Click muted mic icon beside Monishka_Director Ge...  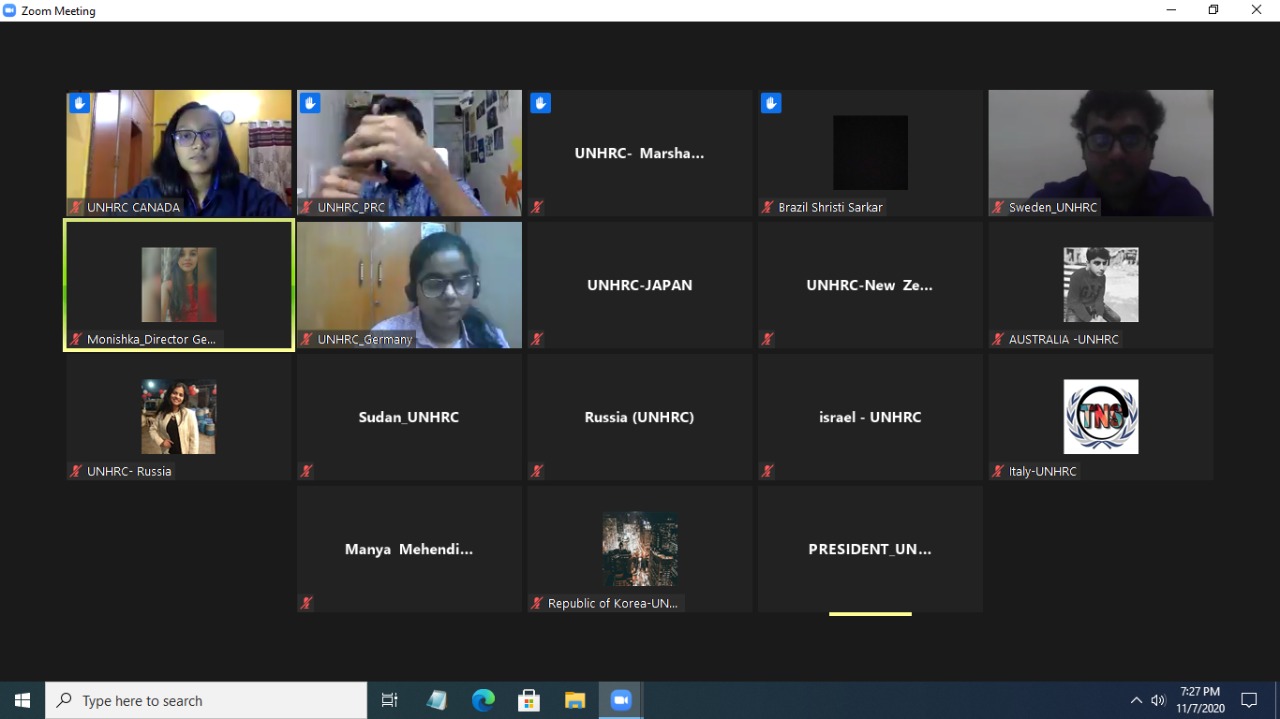[x=76, y=339]
